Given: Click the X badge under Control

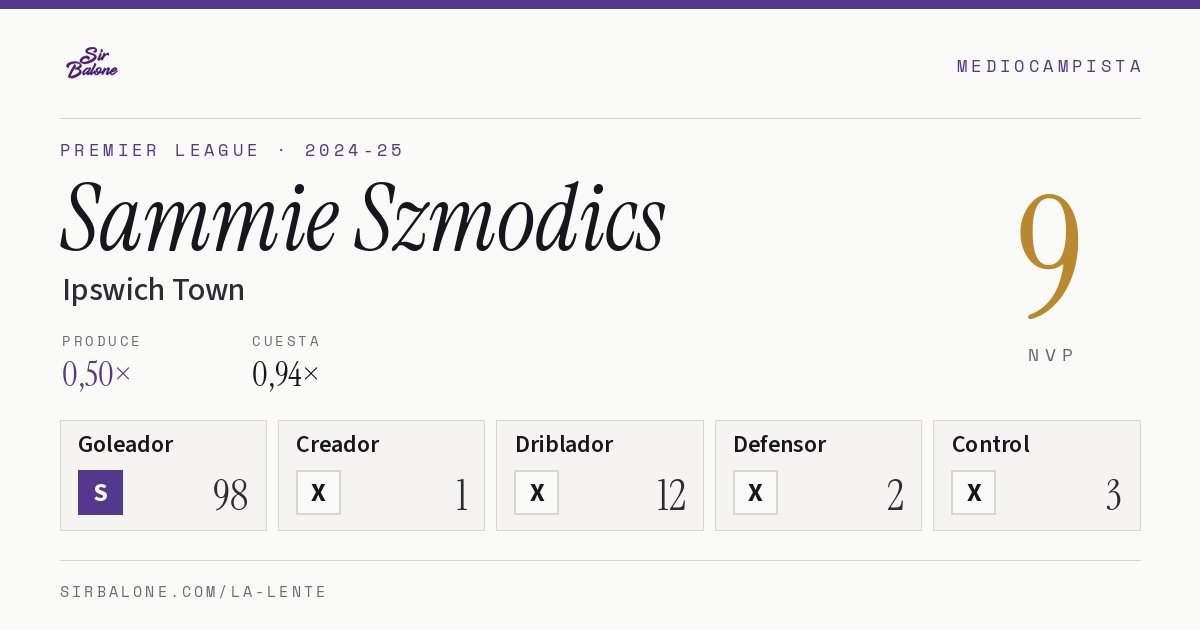Looking at the screenshot, I should point(973,492).
